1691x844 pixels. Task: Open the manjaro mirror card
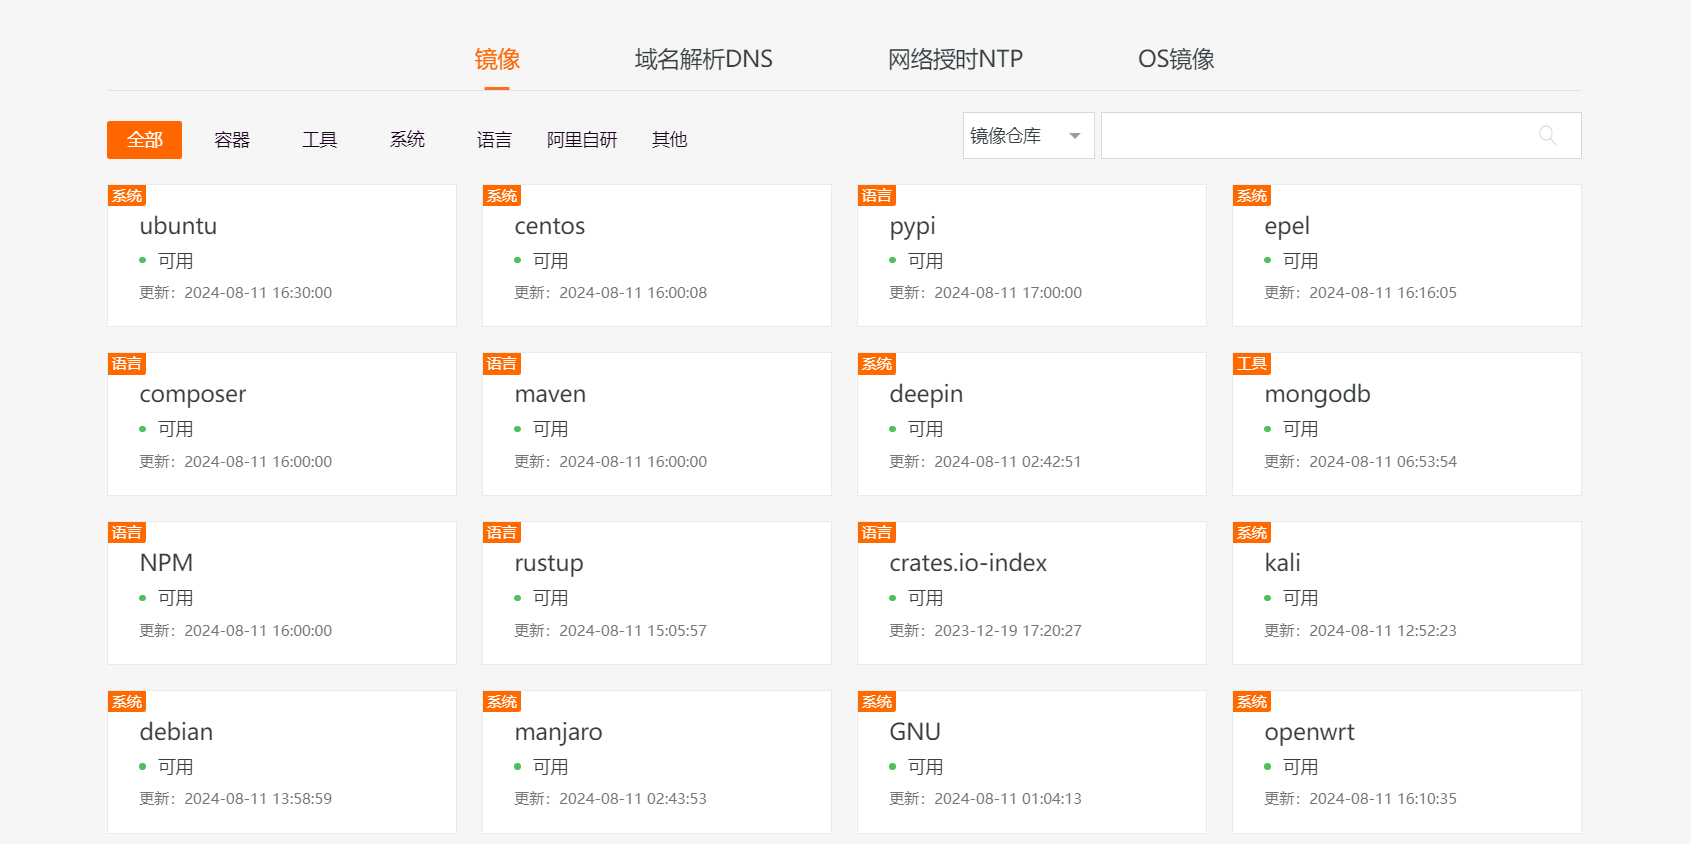tap(657, 762)
